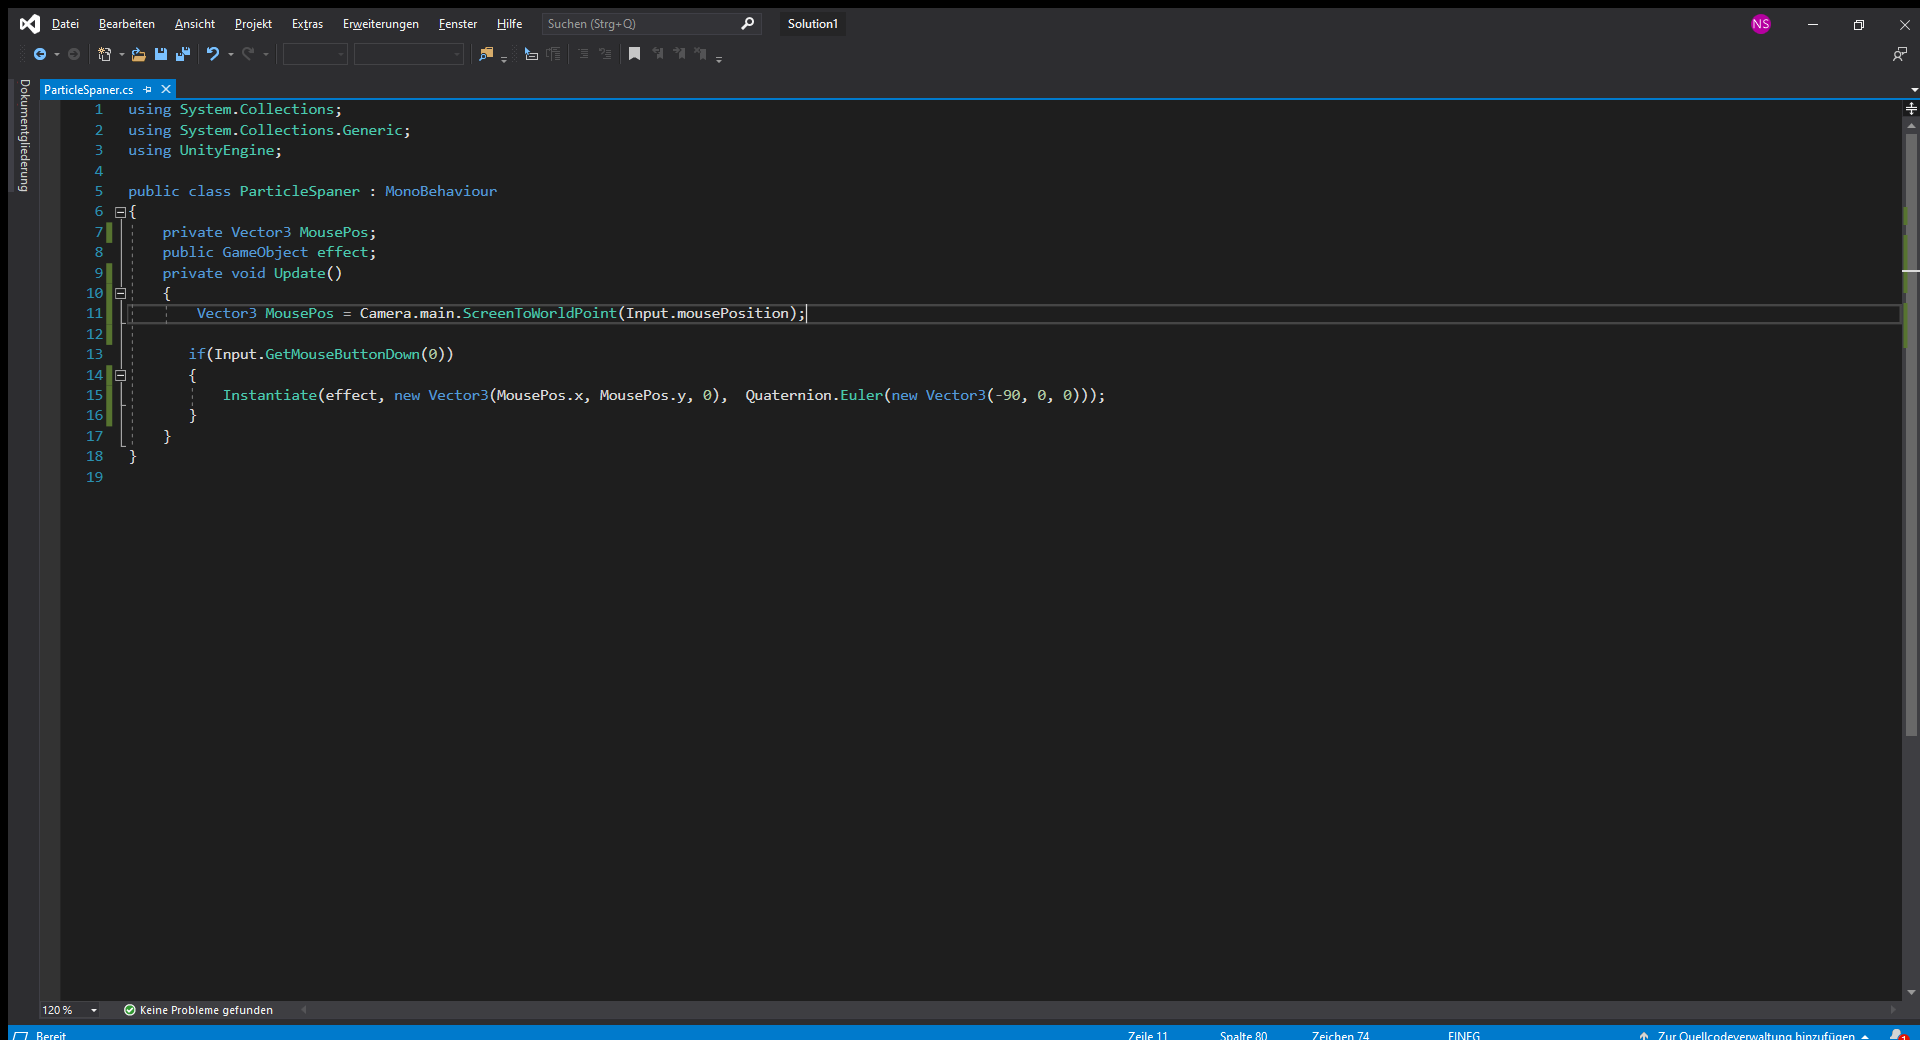The width and height of the screenshot is (1920, 1040).
Task: Click the clear all bookmarks icon
Action: (x=701, y=54)
